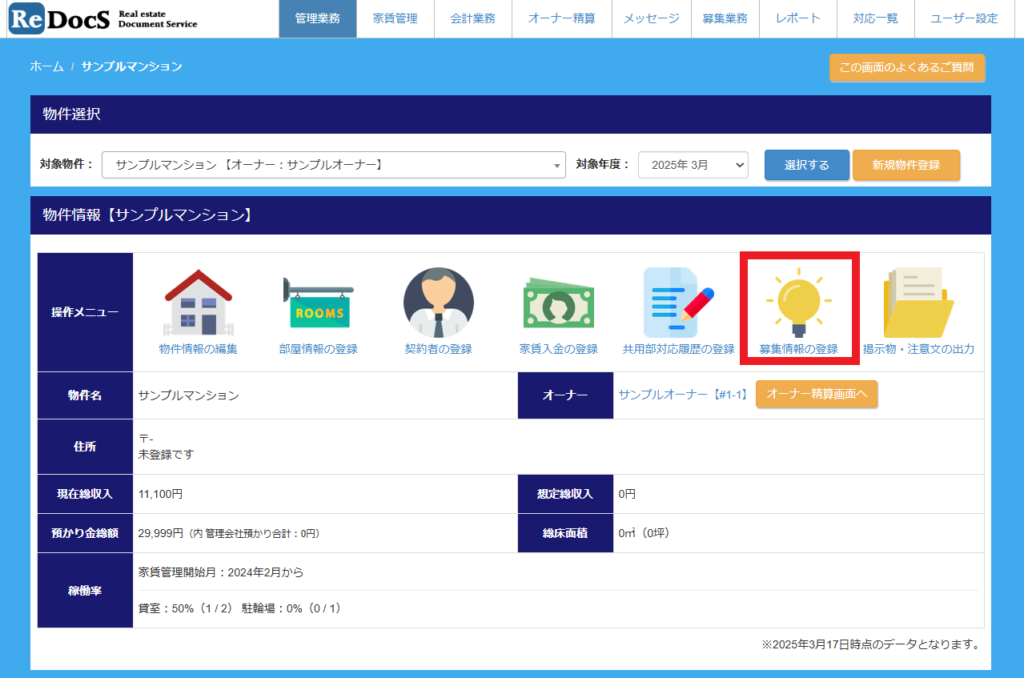Open the folder icon 掲示物・注意文の出力
The image size is (1024, 678).
(x=918, y=302)
